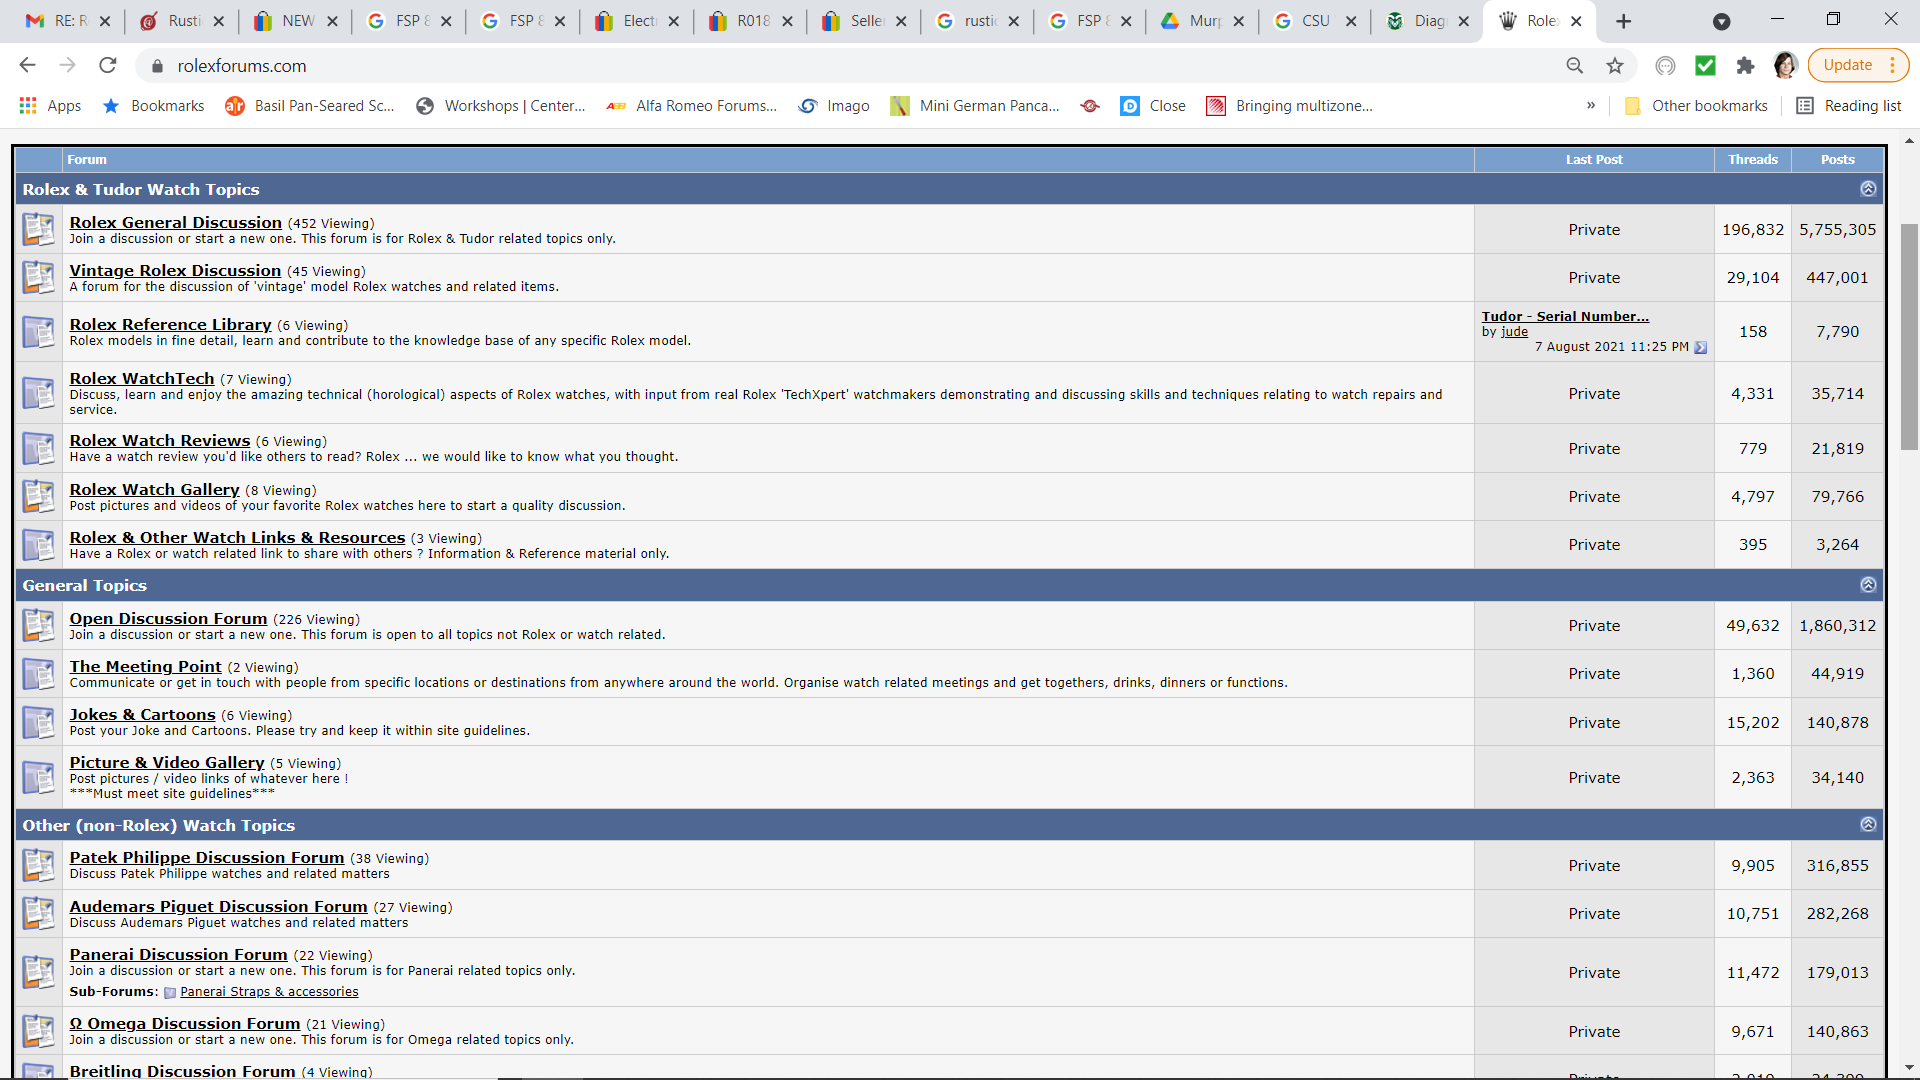
Task: Click the Omega Discussion Forum status icon
Action: pyautogui.click(x=39, y=1031)
